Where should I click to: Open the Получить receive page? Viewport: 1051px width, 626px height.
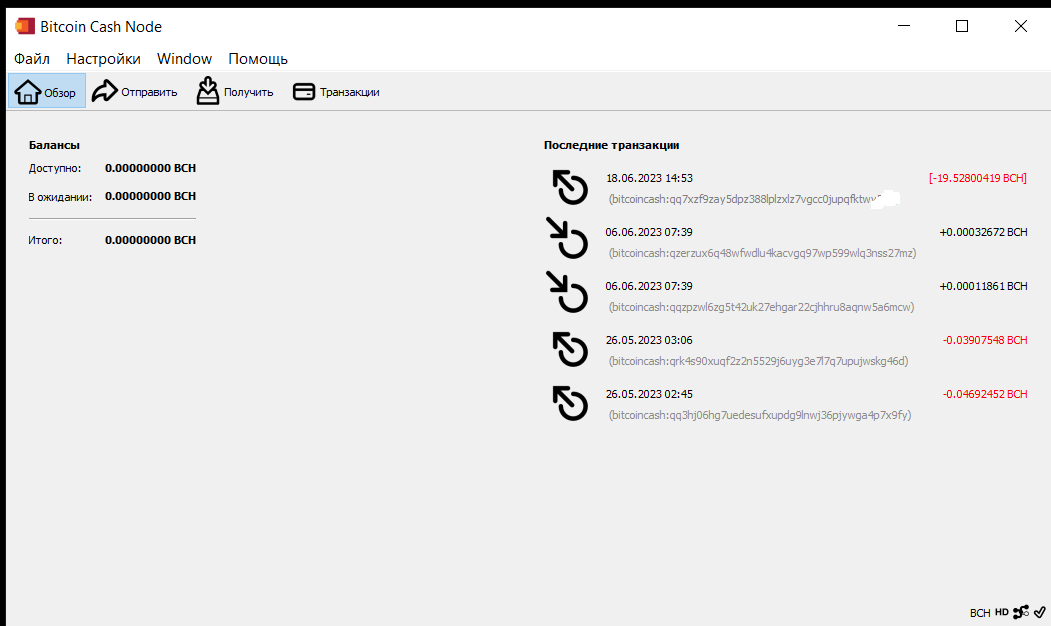coord(235,91)
